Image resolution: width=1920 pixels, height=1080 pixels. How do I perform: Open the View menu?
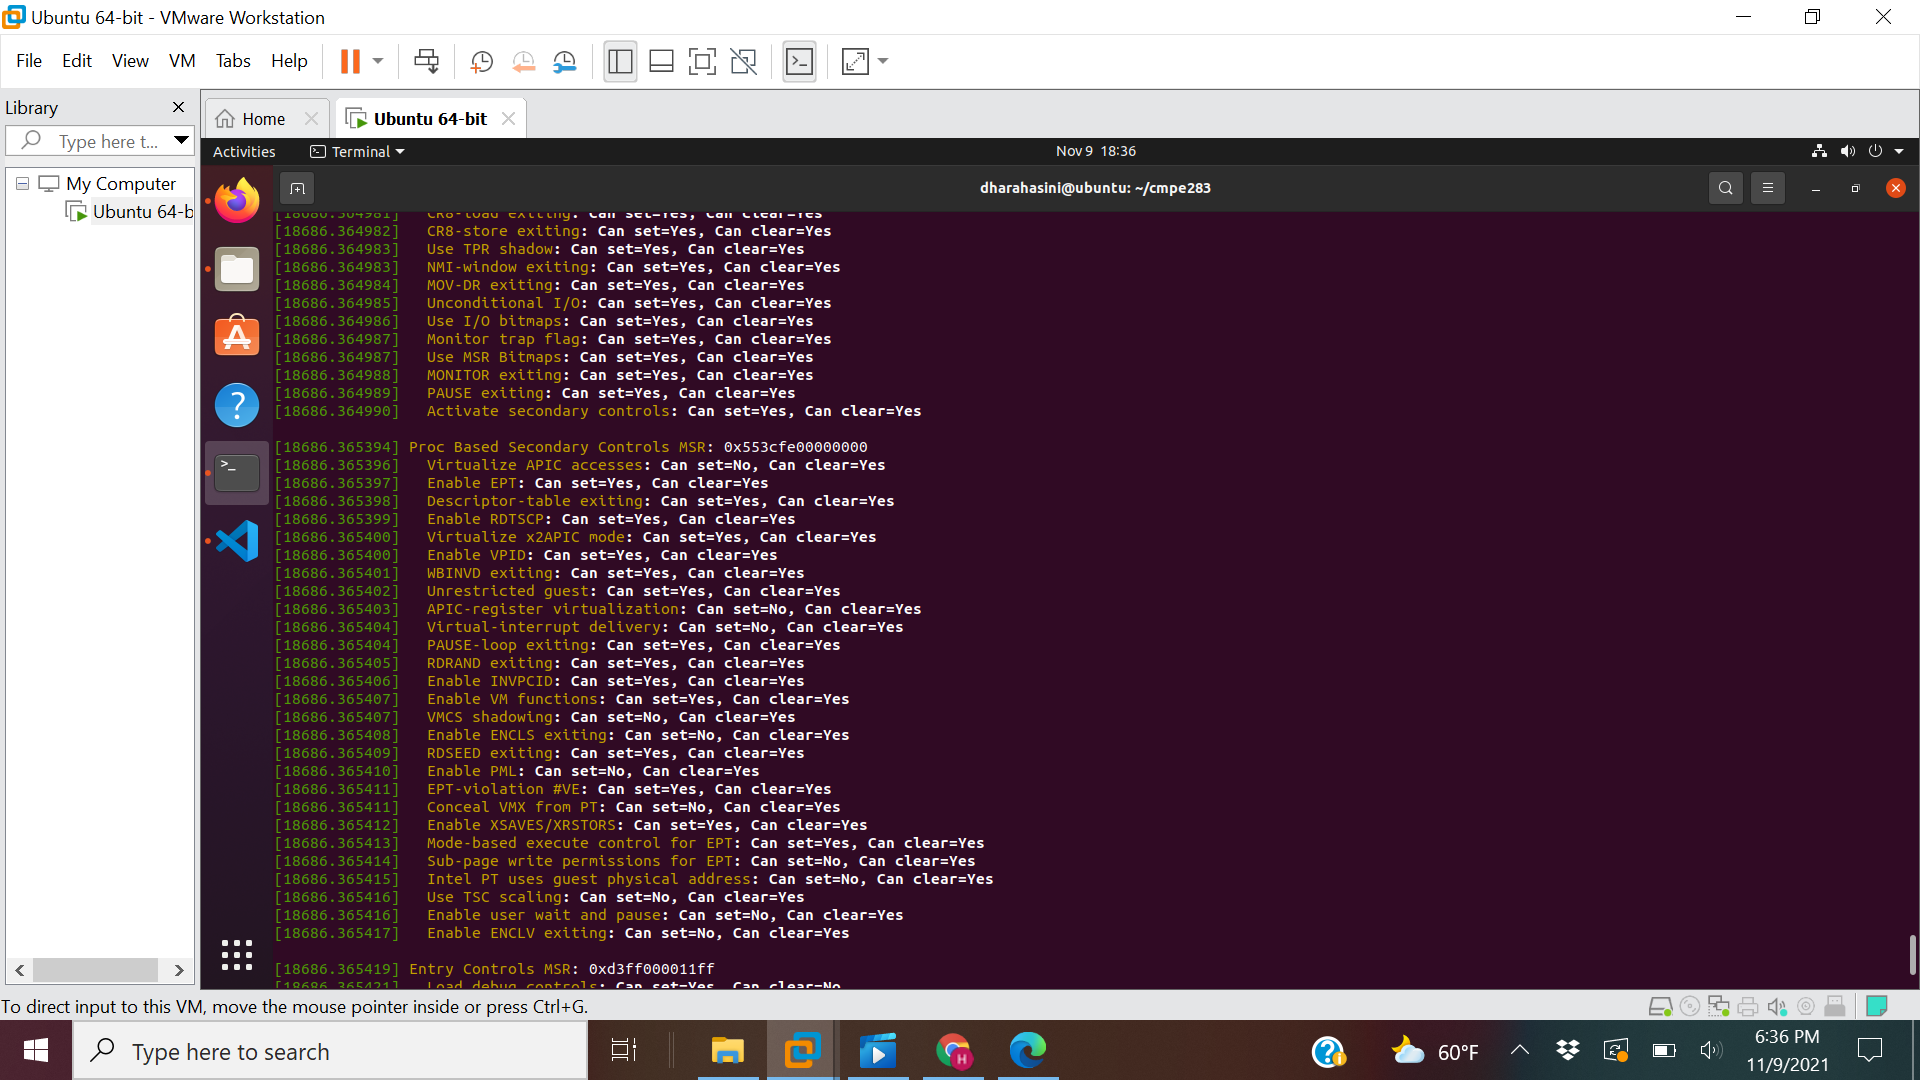(130, 61)
